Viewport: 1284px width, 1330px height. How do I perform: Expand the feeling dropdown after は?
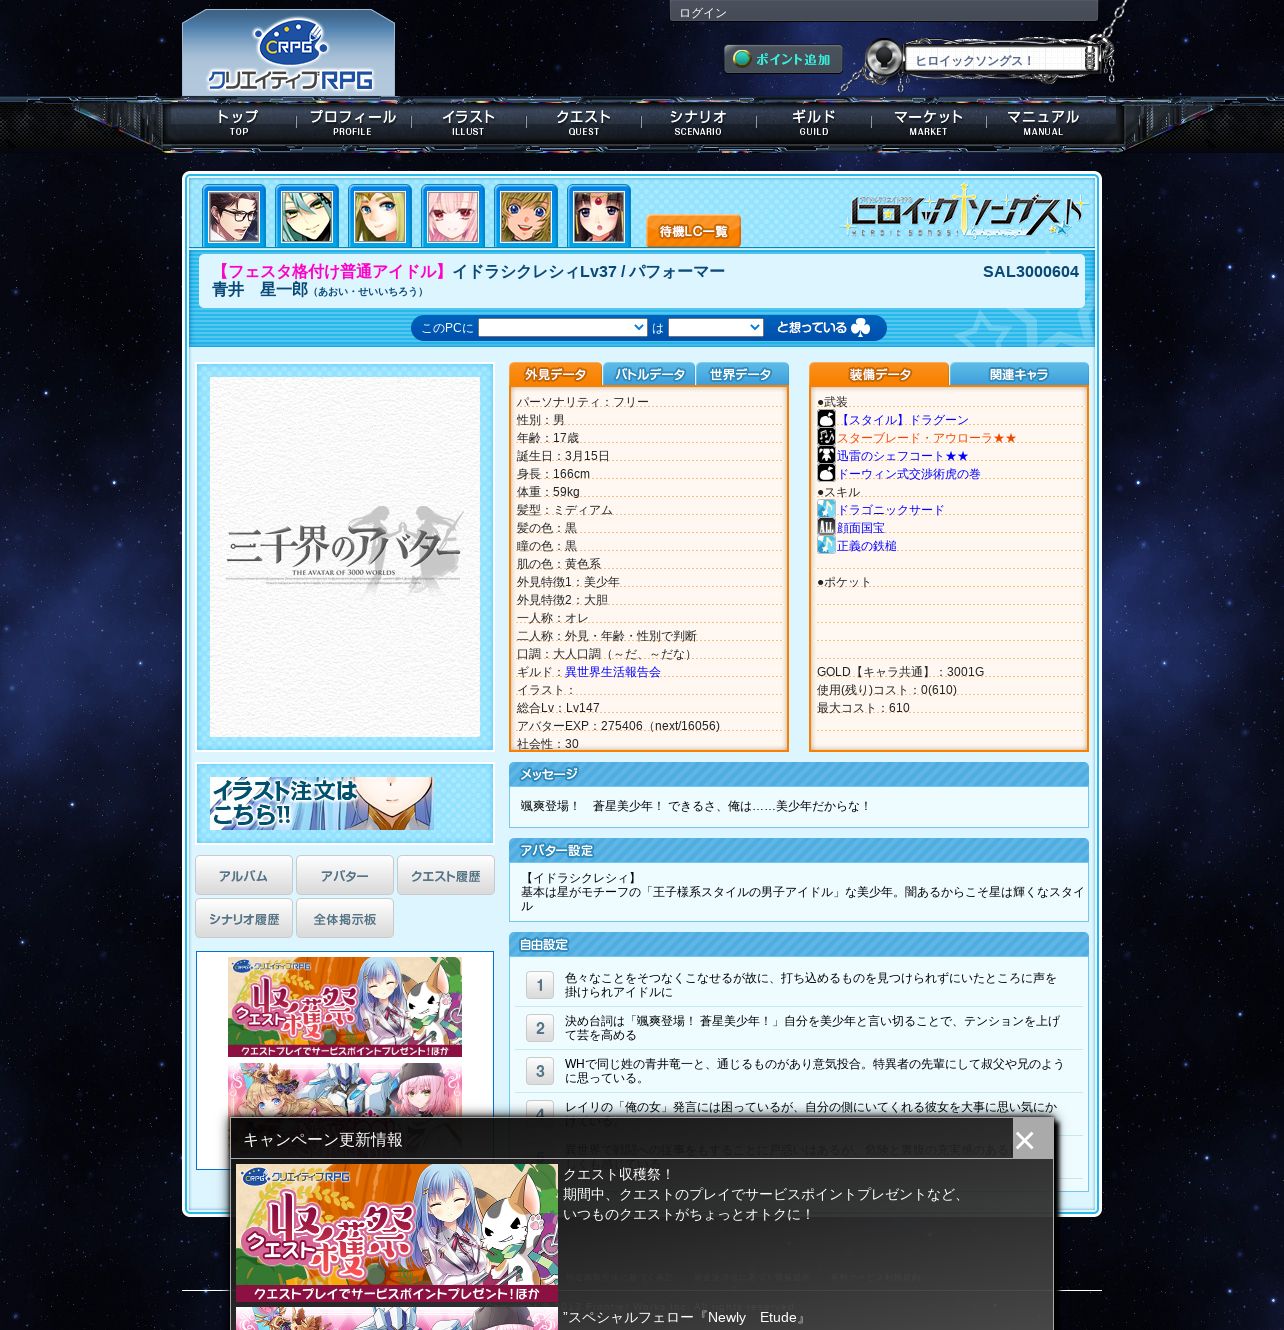(716, 328)
